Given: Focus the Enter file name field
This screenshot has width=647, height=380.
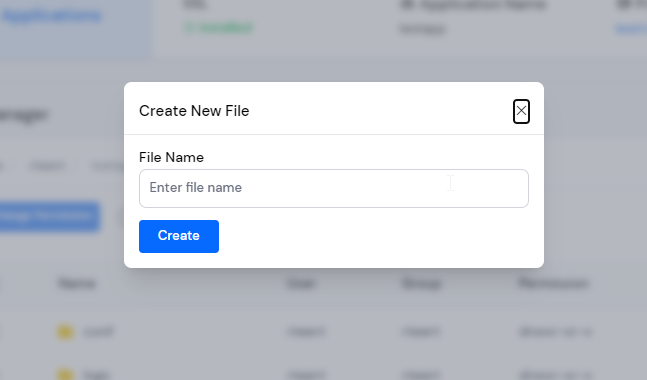Looking at the screenshot, I should (x=333, y=188).
